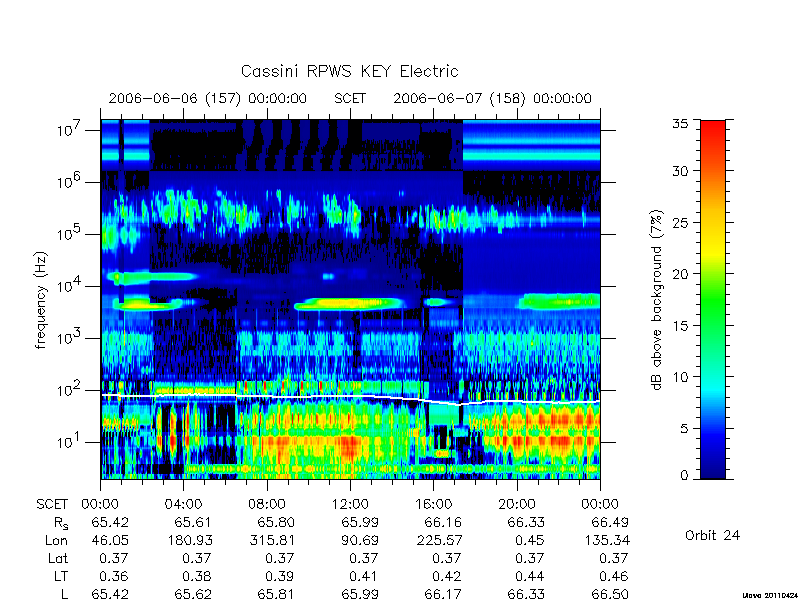
Task: Click Rs value 66.16
Action: point(443,522)
